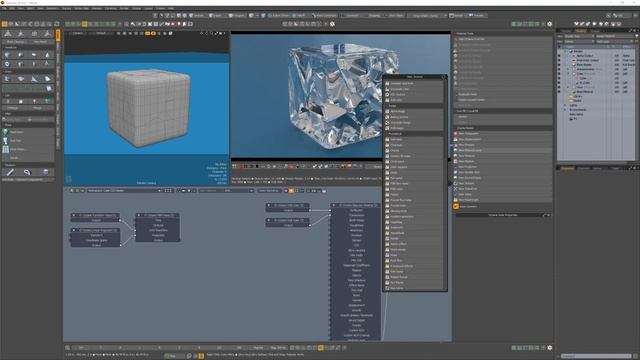Select the lasso-shaped tool beside the pencil tool
This screenshot has height=360, width=640.
coord(27,172)
